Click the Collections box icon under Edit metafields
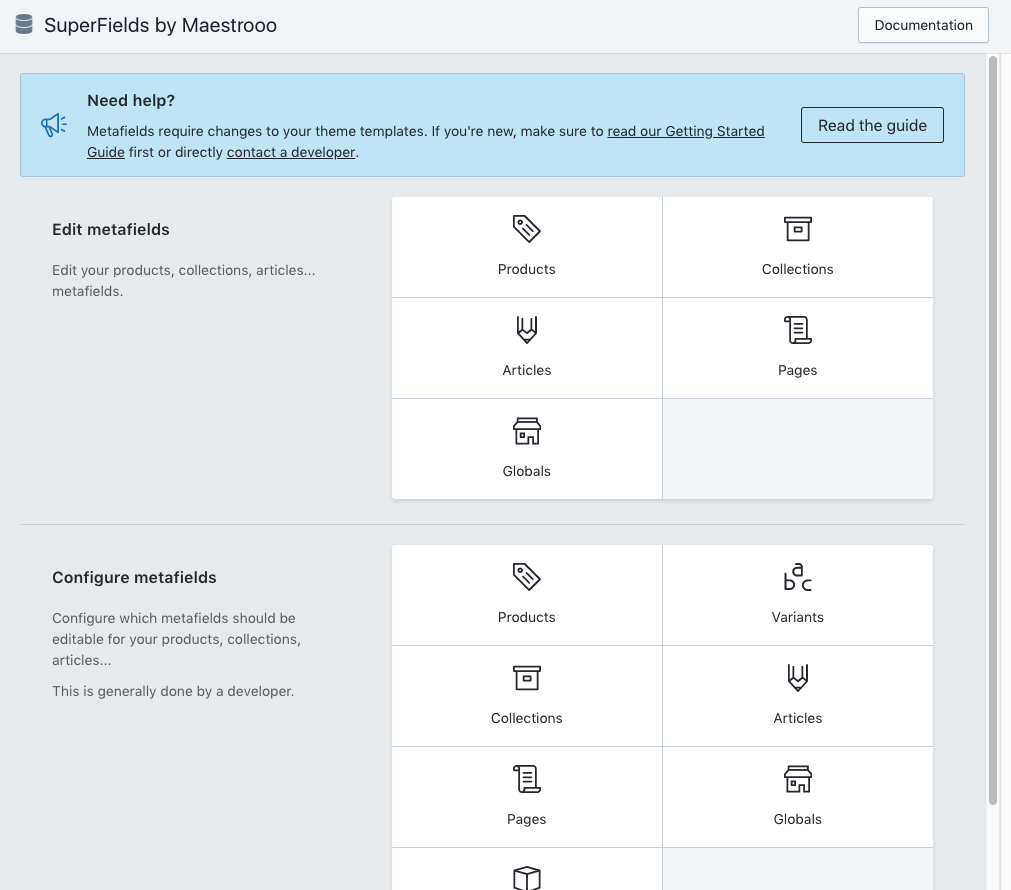This screenshot has height=890, width=1011. pyautogui.click(x=798, y=229)
